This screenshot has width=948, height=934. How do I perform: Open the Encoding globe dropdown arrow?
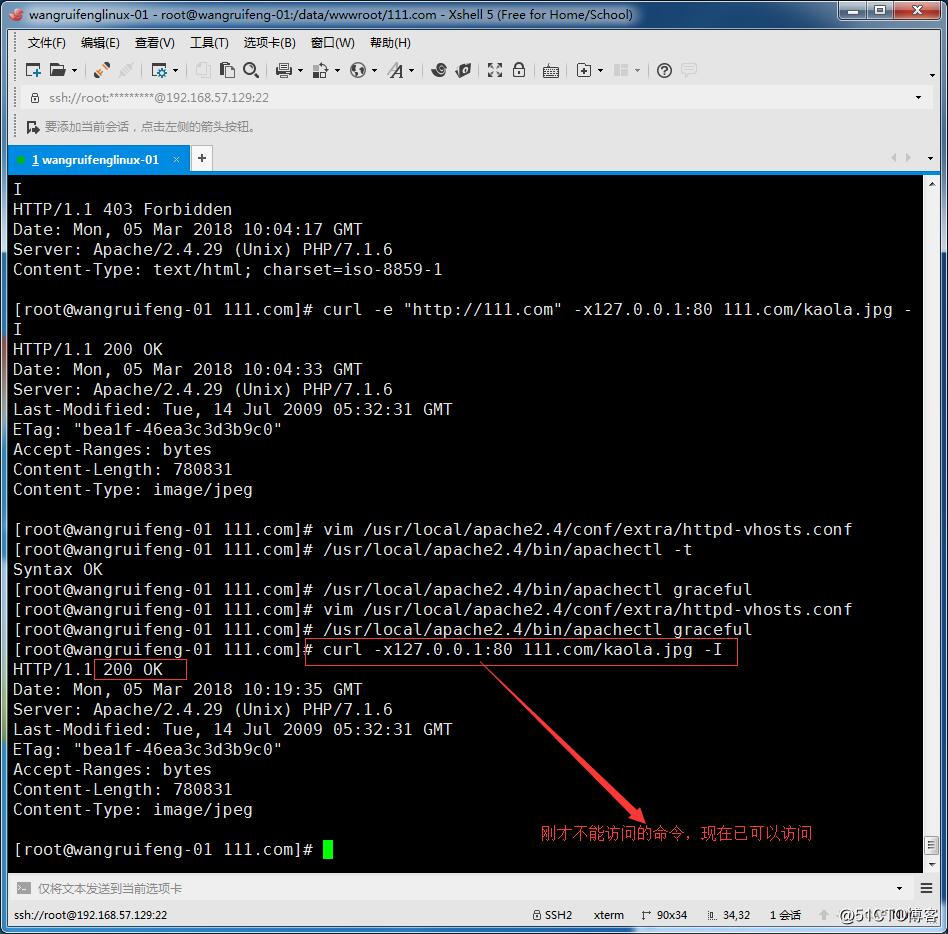click(374, 71)
